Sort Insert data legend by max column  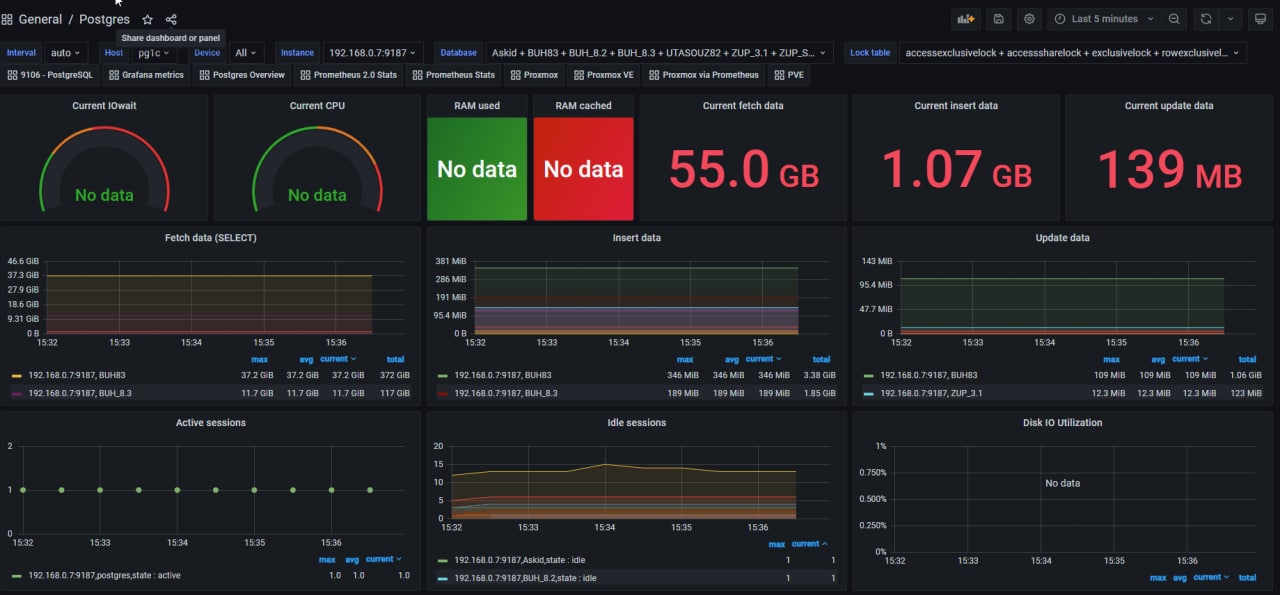[685, 359]
